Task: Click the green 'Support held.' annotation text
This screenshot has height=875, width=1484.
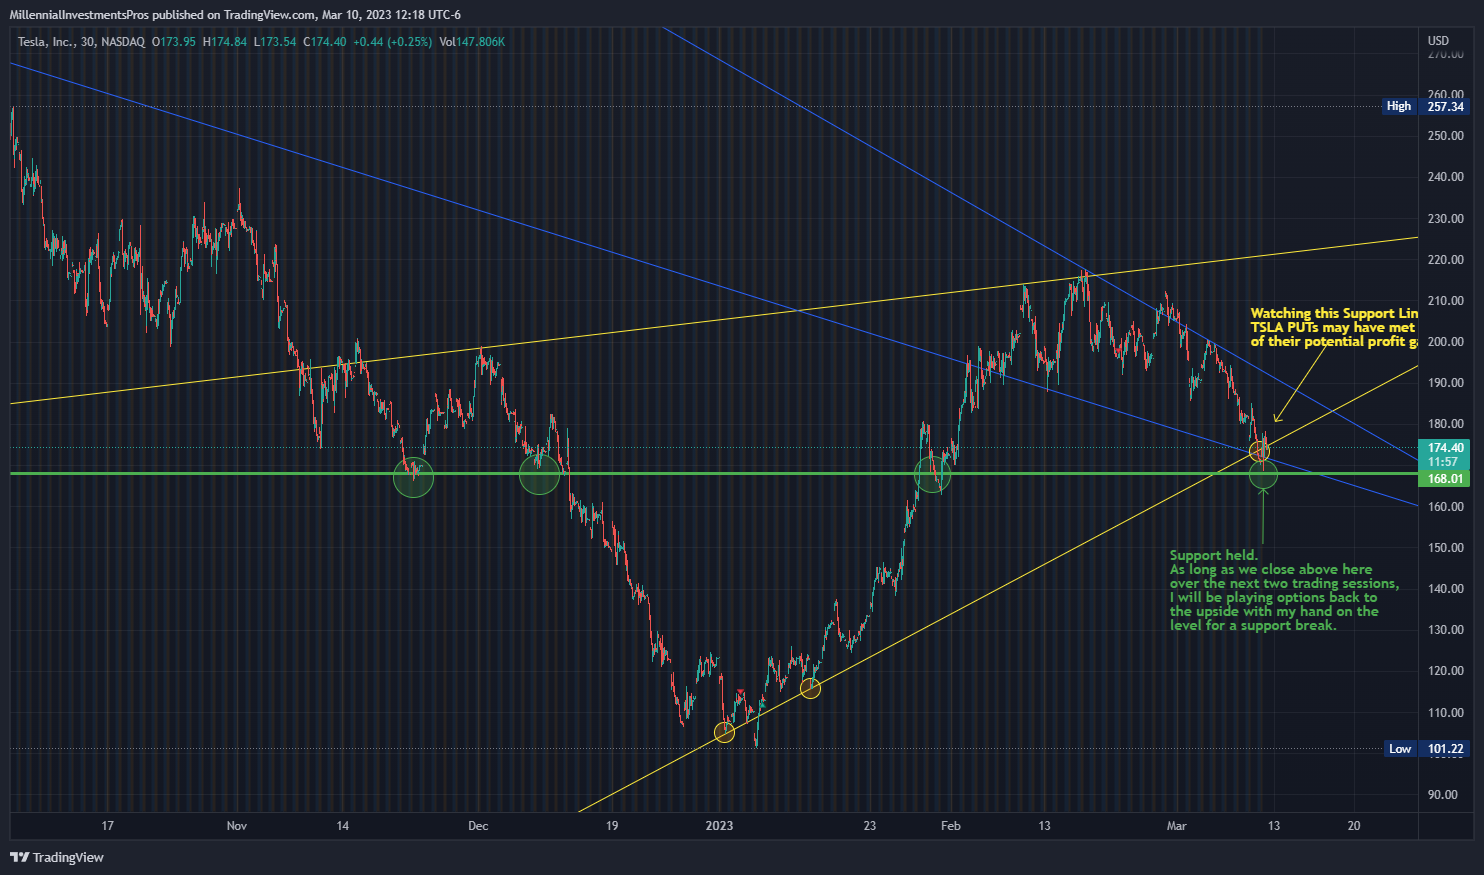Action: pos(1284,590)
